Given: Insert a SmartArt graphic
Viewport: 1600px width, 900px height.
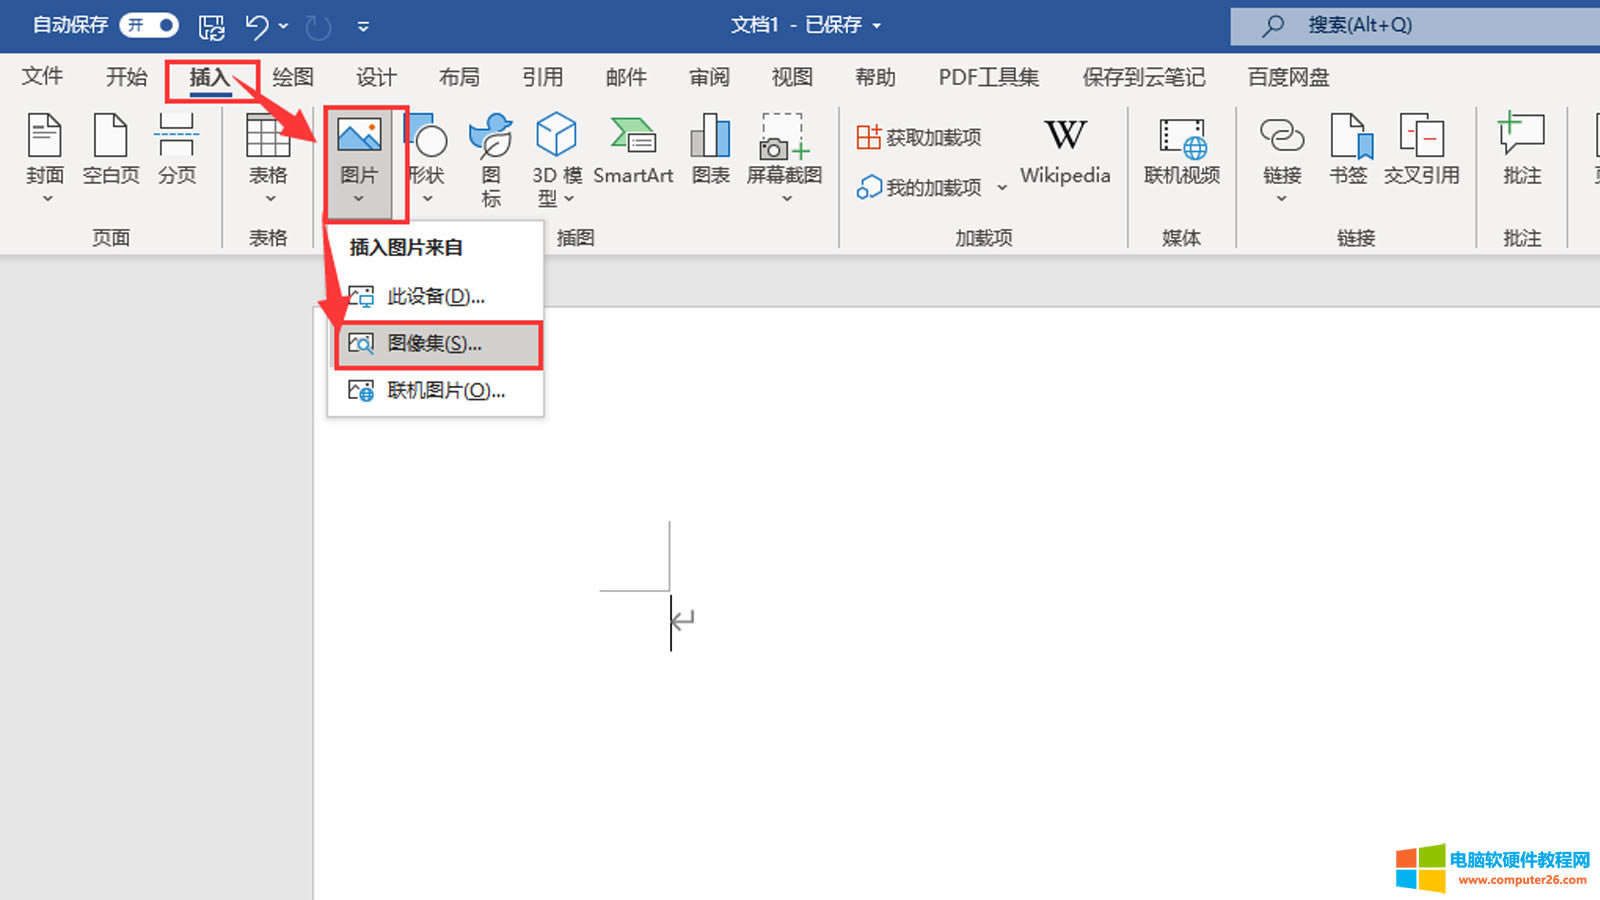Looking at the screenshot, I should point(633,149).
